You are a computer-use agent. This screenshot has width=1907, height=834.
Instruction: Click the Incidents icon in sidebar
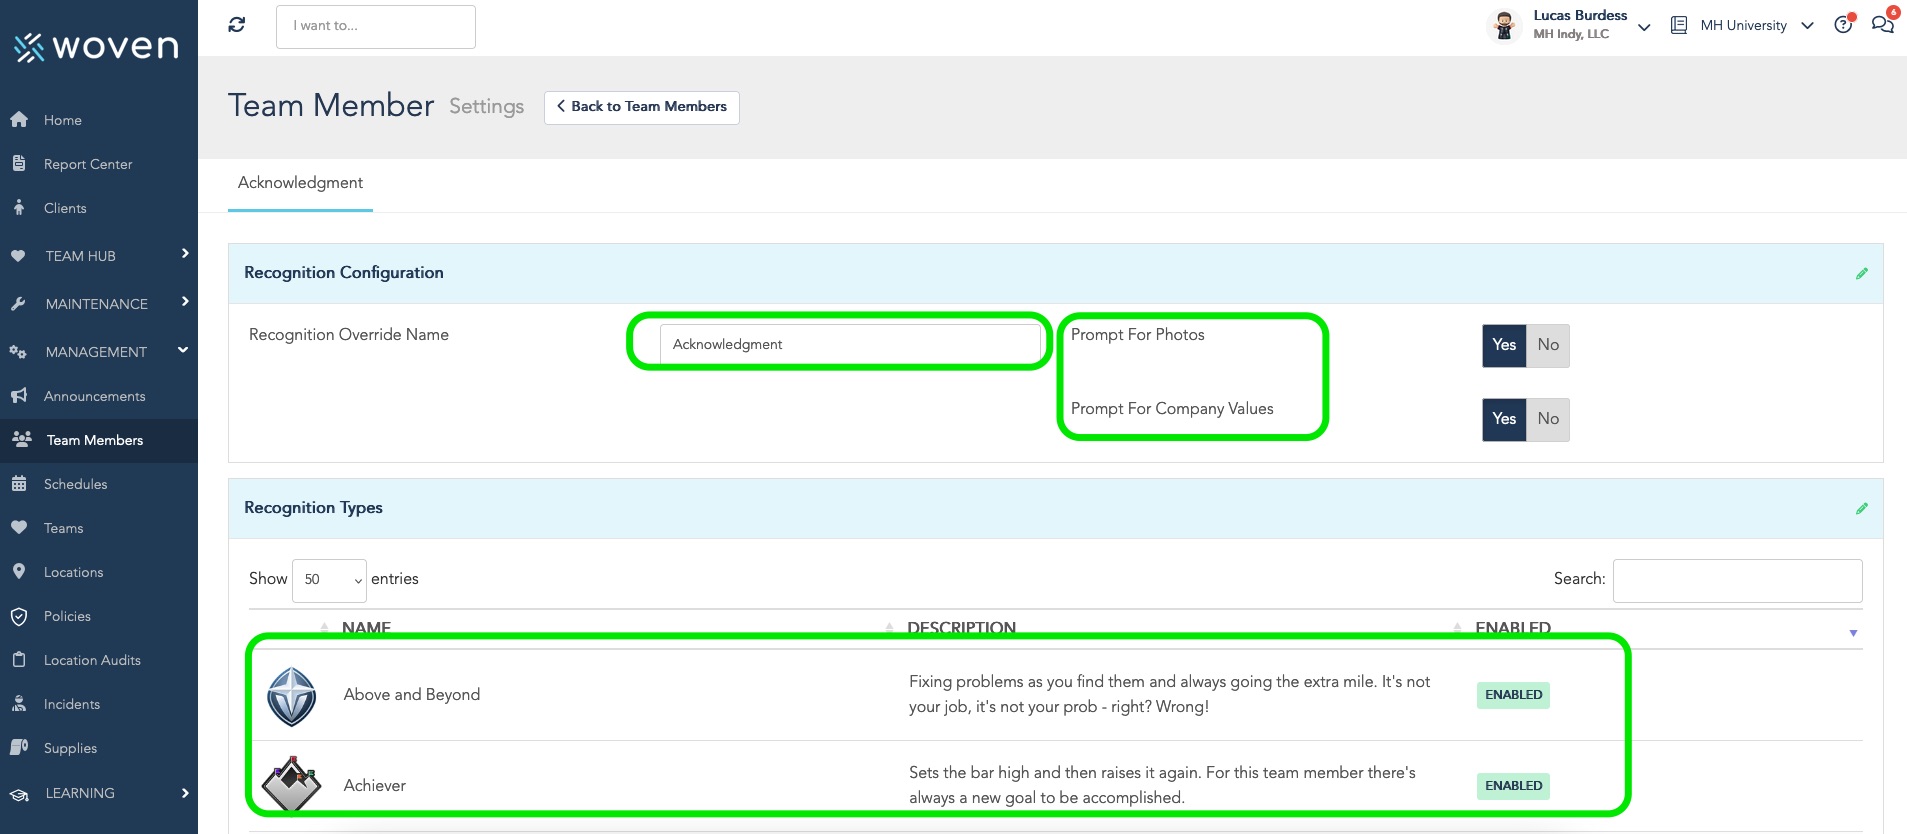[18, 704]
